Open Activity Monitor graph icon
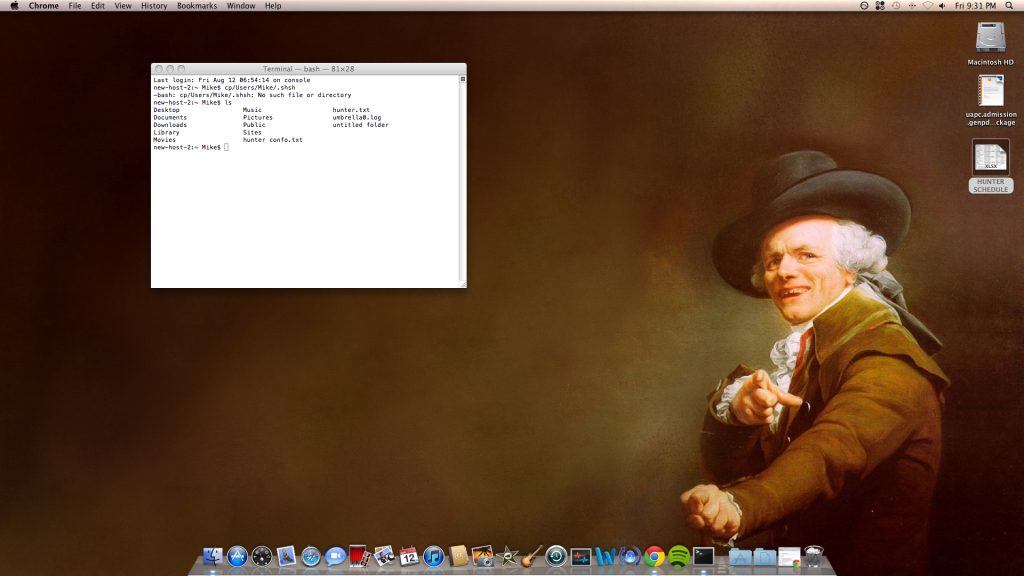1024x576 pixels. pos(581,556)
